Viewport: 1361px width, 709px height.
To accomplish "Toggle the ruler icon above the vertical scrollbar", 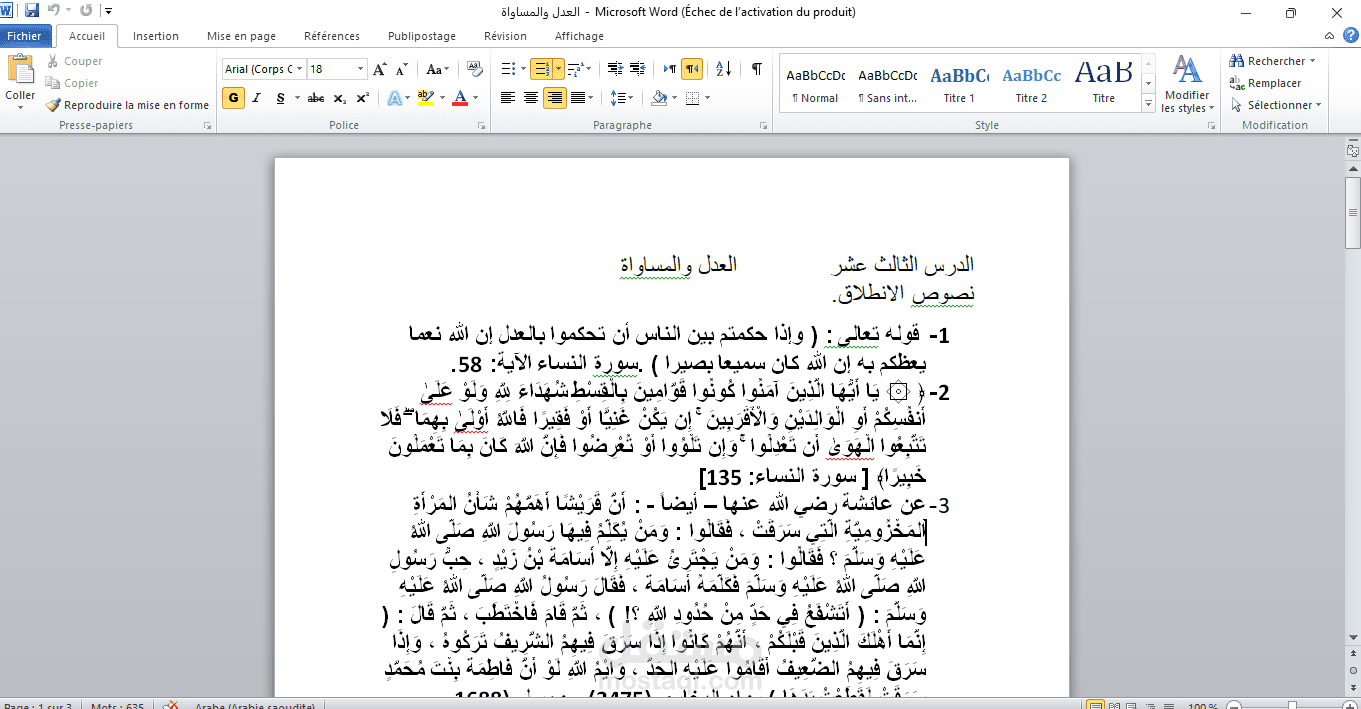I will 1352,151.
